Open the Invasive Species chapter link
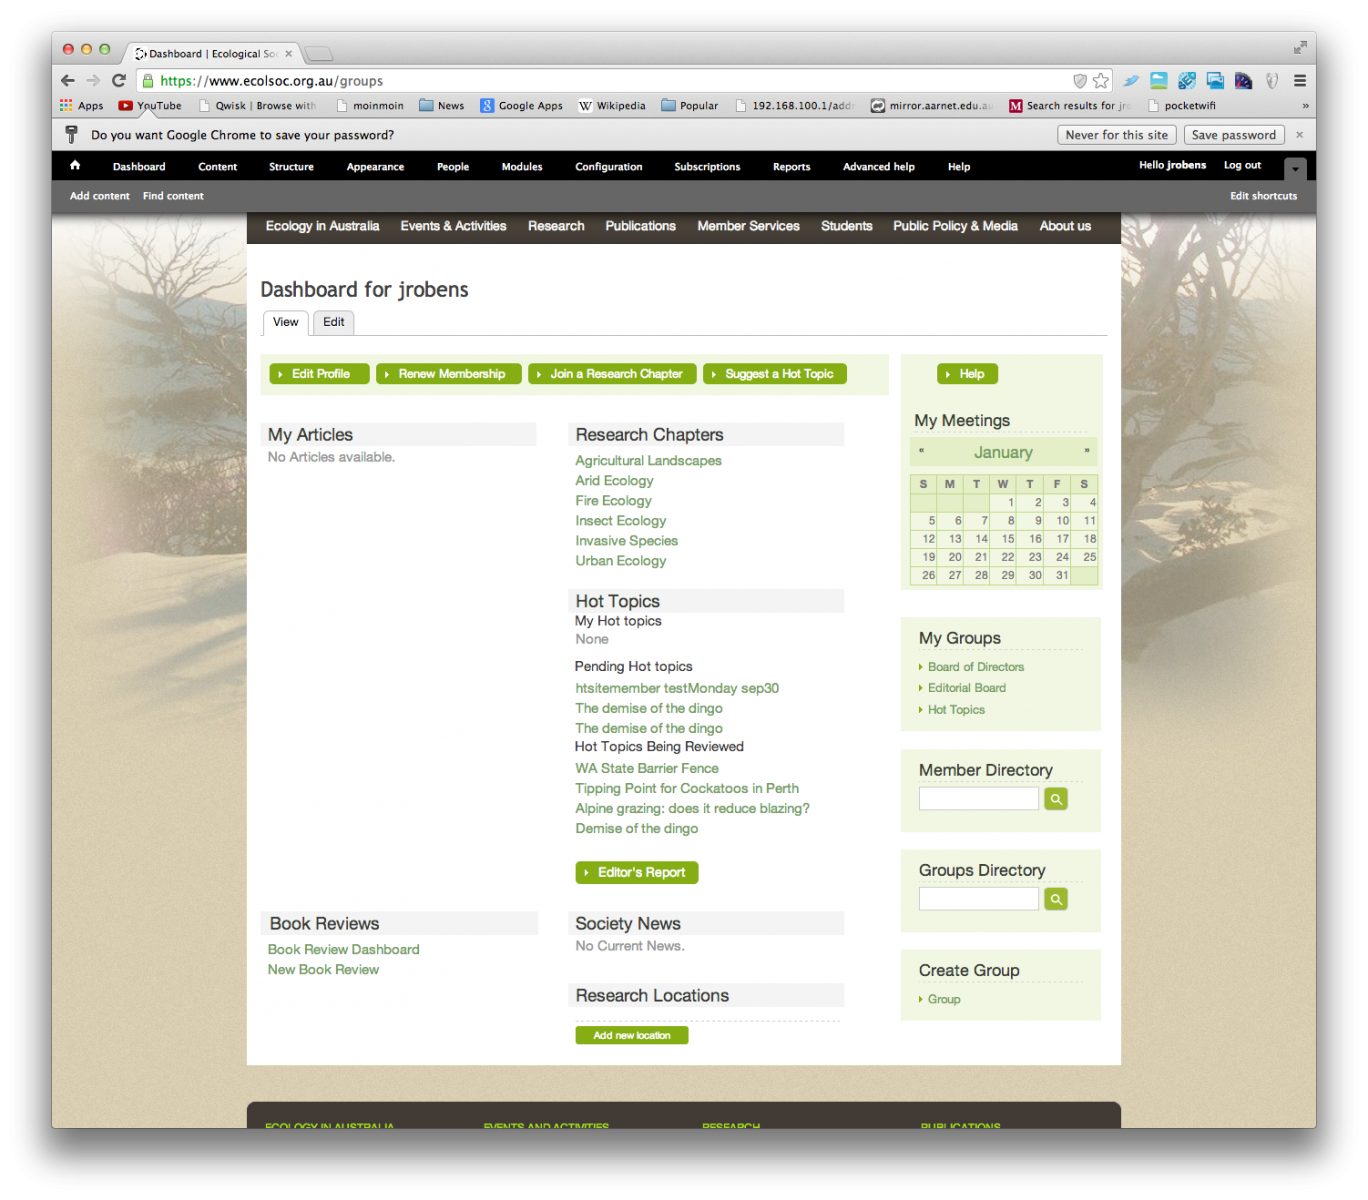This screenshot has width=1368, height=1200. point(626,541)
